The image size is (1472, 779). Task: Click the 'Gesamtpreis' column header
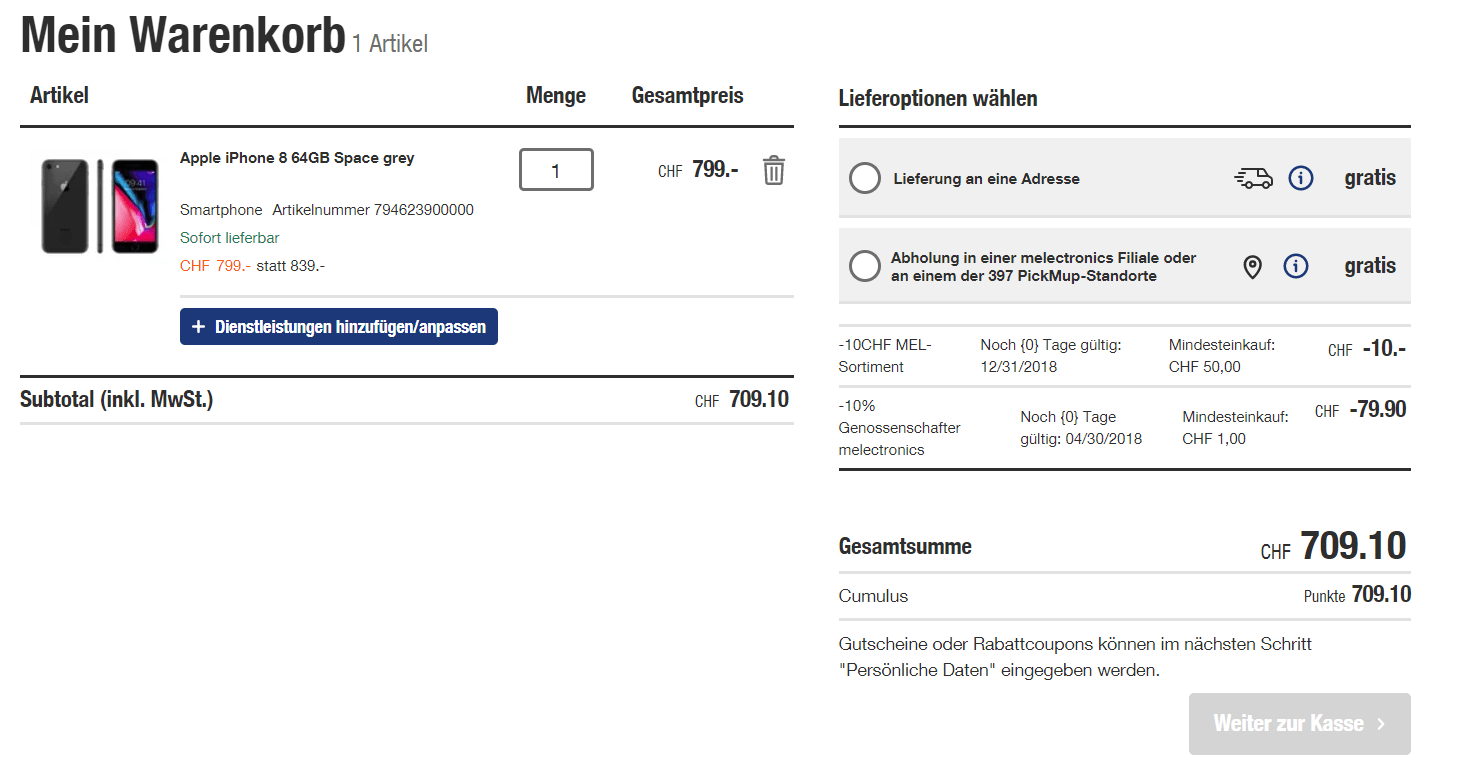click(688, 96)
